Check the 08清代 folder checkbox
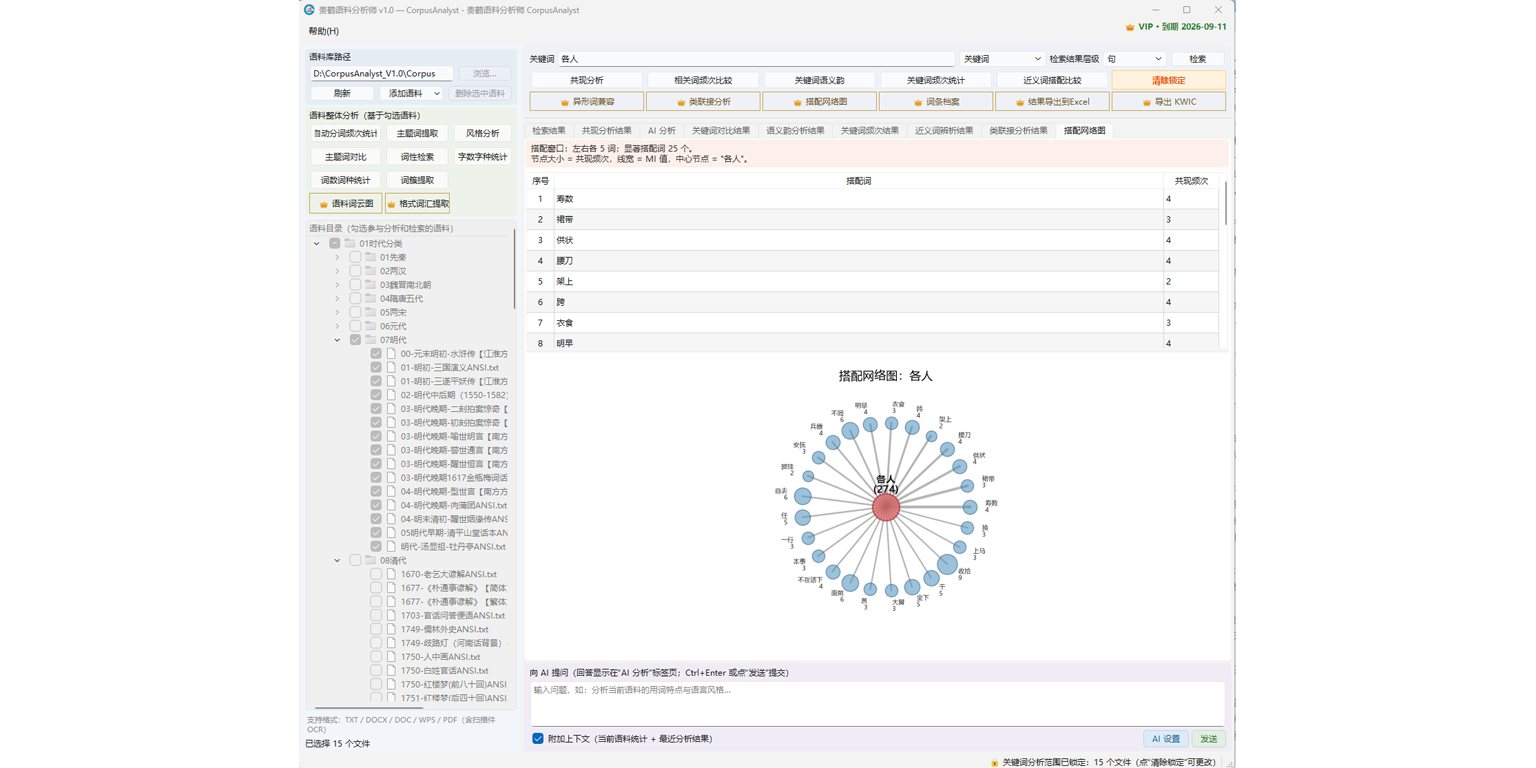Screen dimensions: 1536x768 point(355,561)
